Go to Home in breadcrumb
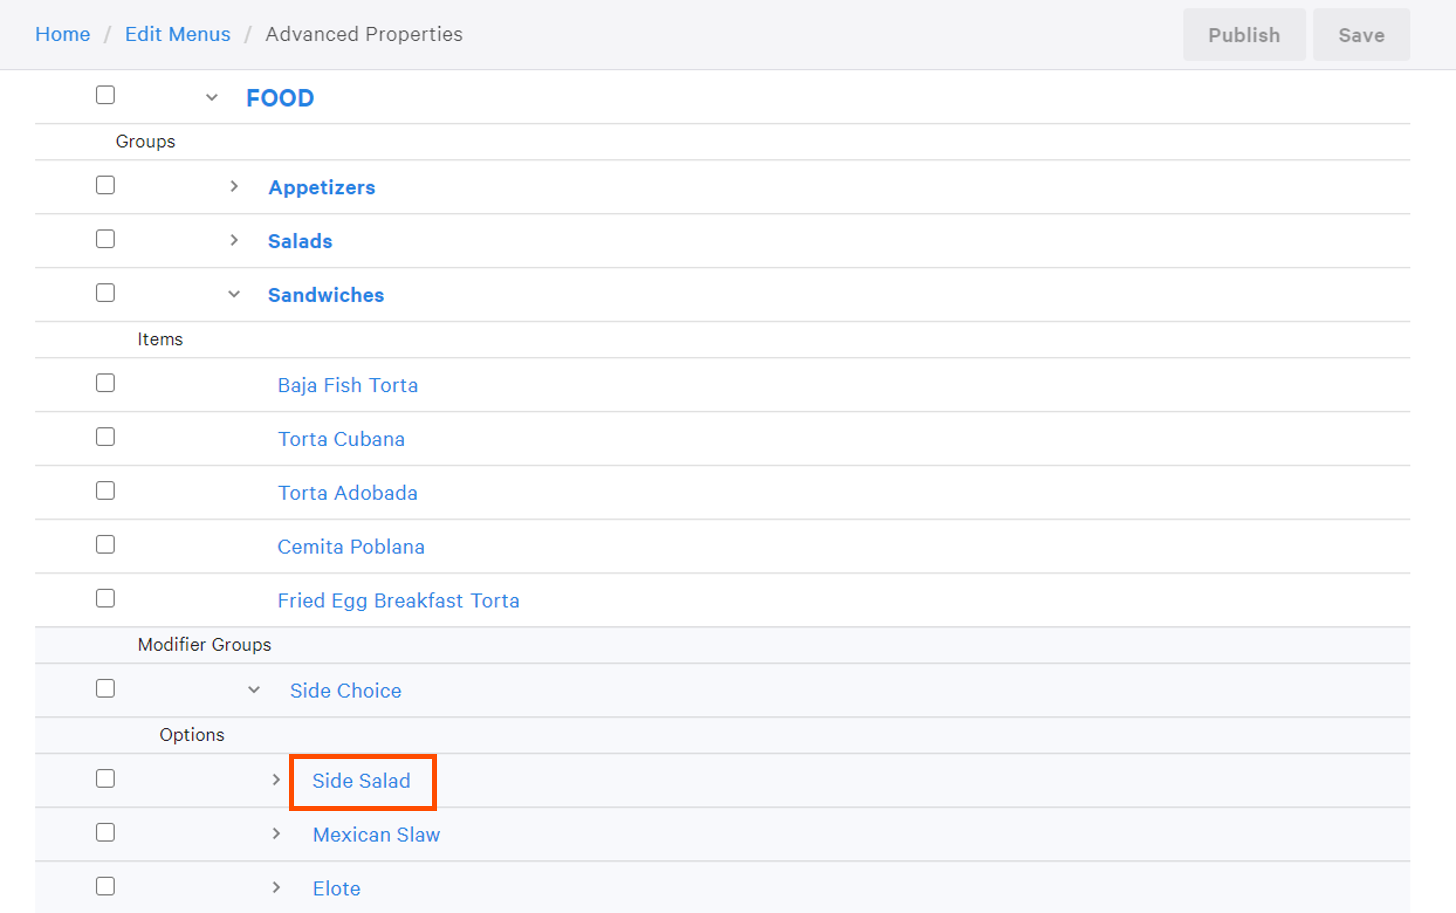Viewport: 1456px width, 913px height. [x=62, y=34]
